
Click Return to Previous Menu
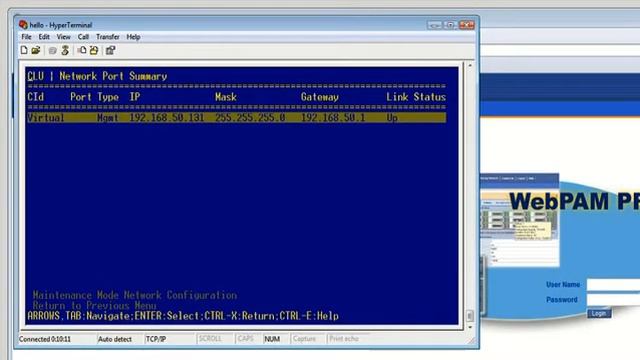tap(94, 306)
